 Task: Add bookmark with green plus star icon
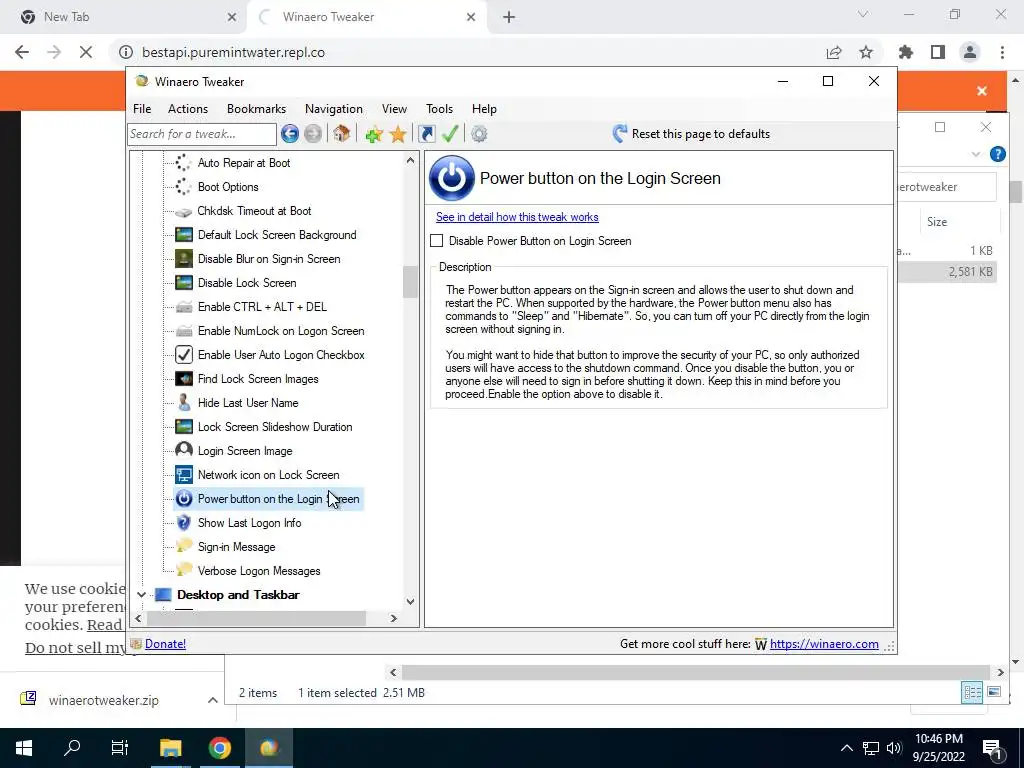pyautogui.click(x=374, y=134)
